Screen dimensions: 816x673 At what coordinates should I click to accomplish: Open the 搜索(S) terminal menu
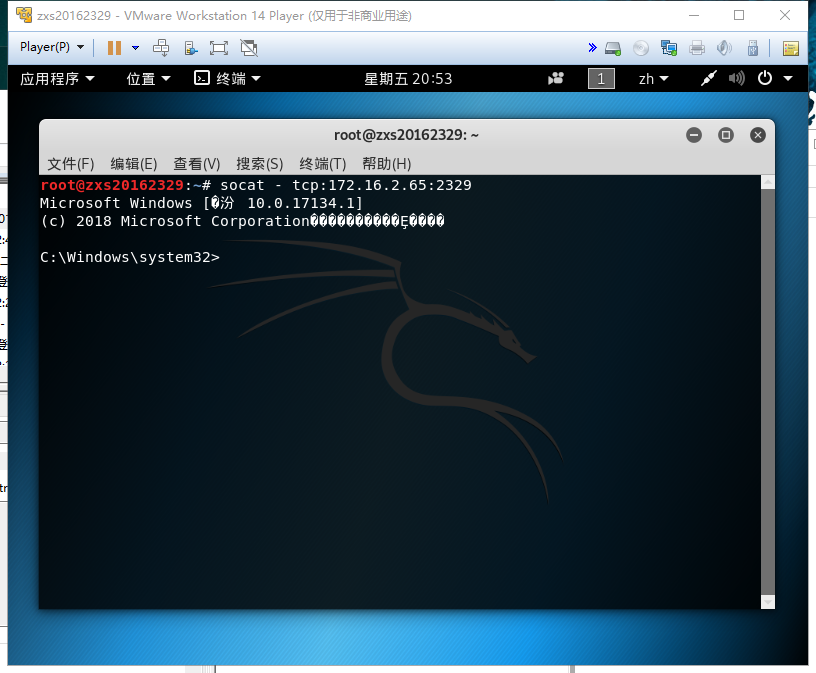tap(260, 164)
